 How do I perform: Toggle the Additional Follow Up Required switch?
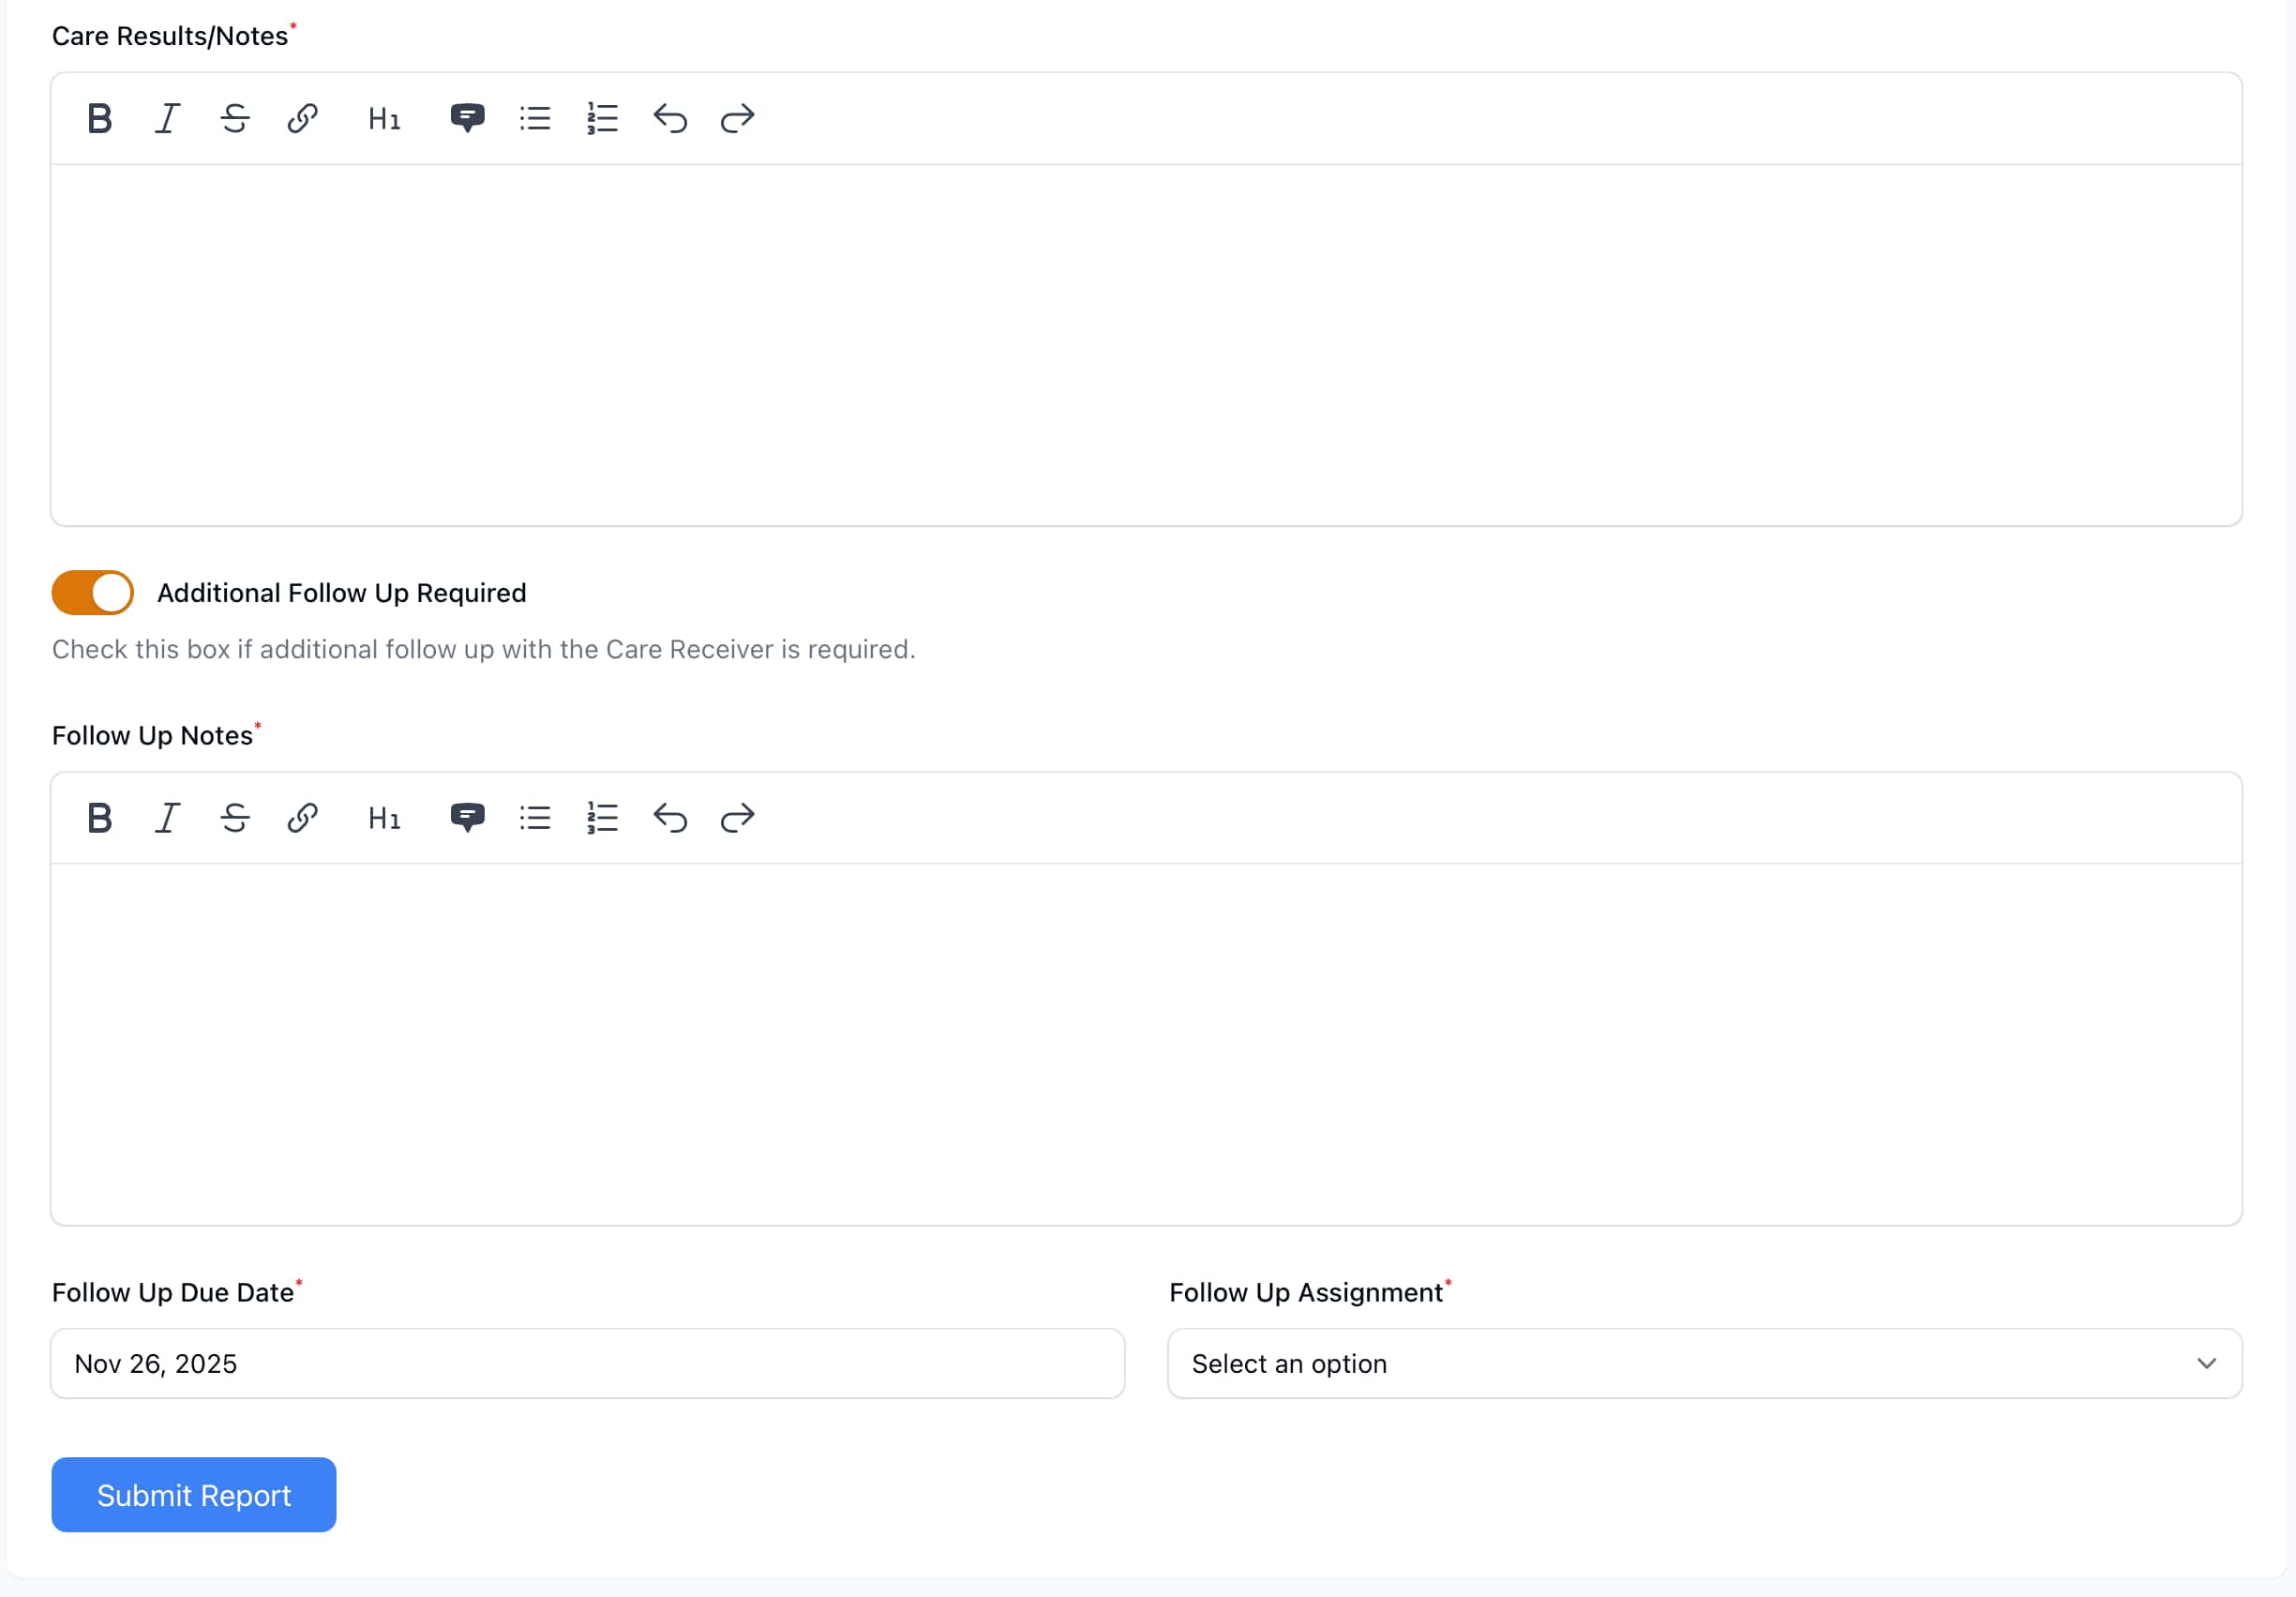(92, 592)
